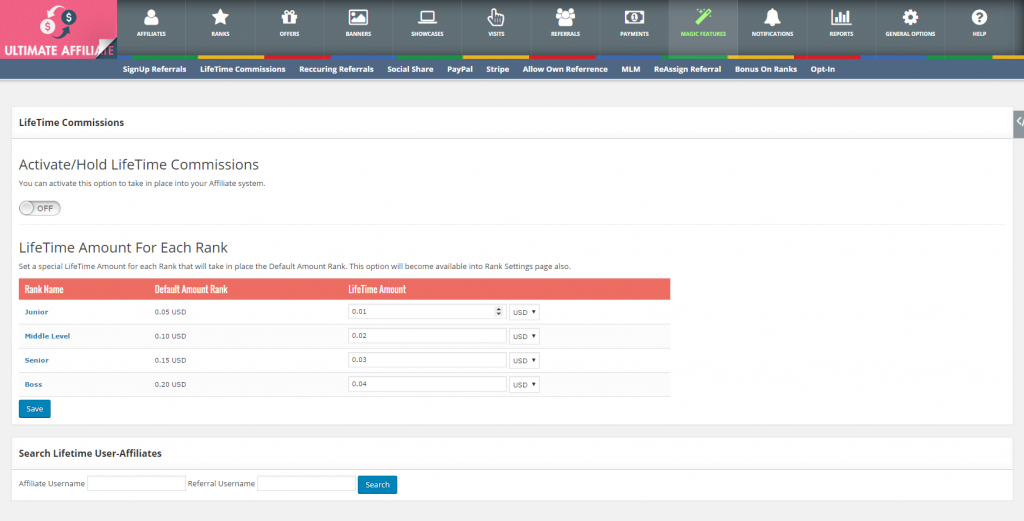Go to LifeTime Commissions submenu
The width and height of the screenshot is (1024, 521).
[242, 69]
